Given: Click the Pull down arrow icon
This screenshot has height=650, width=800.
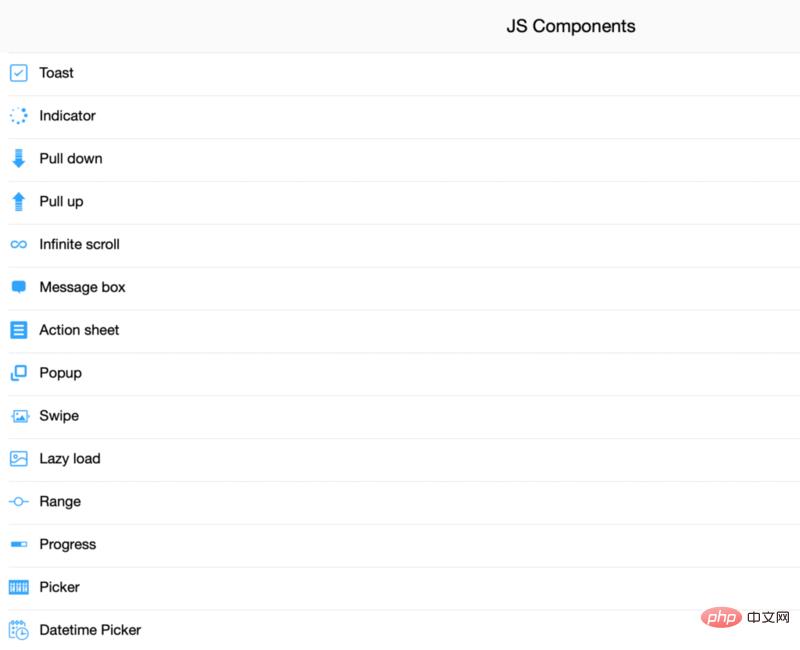Looking at the screenshot, I should [18, 158].
